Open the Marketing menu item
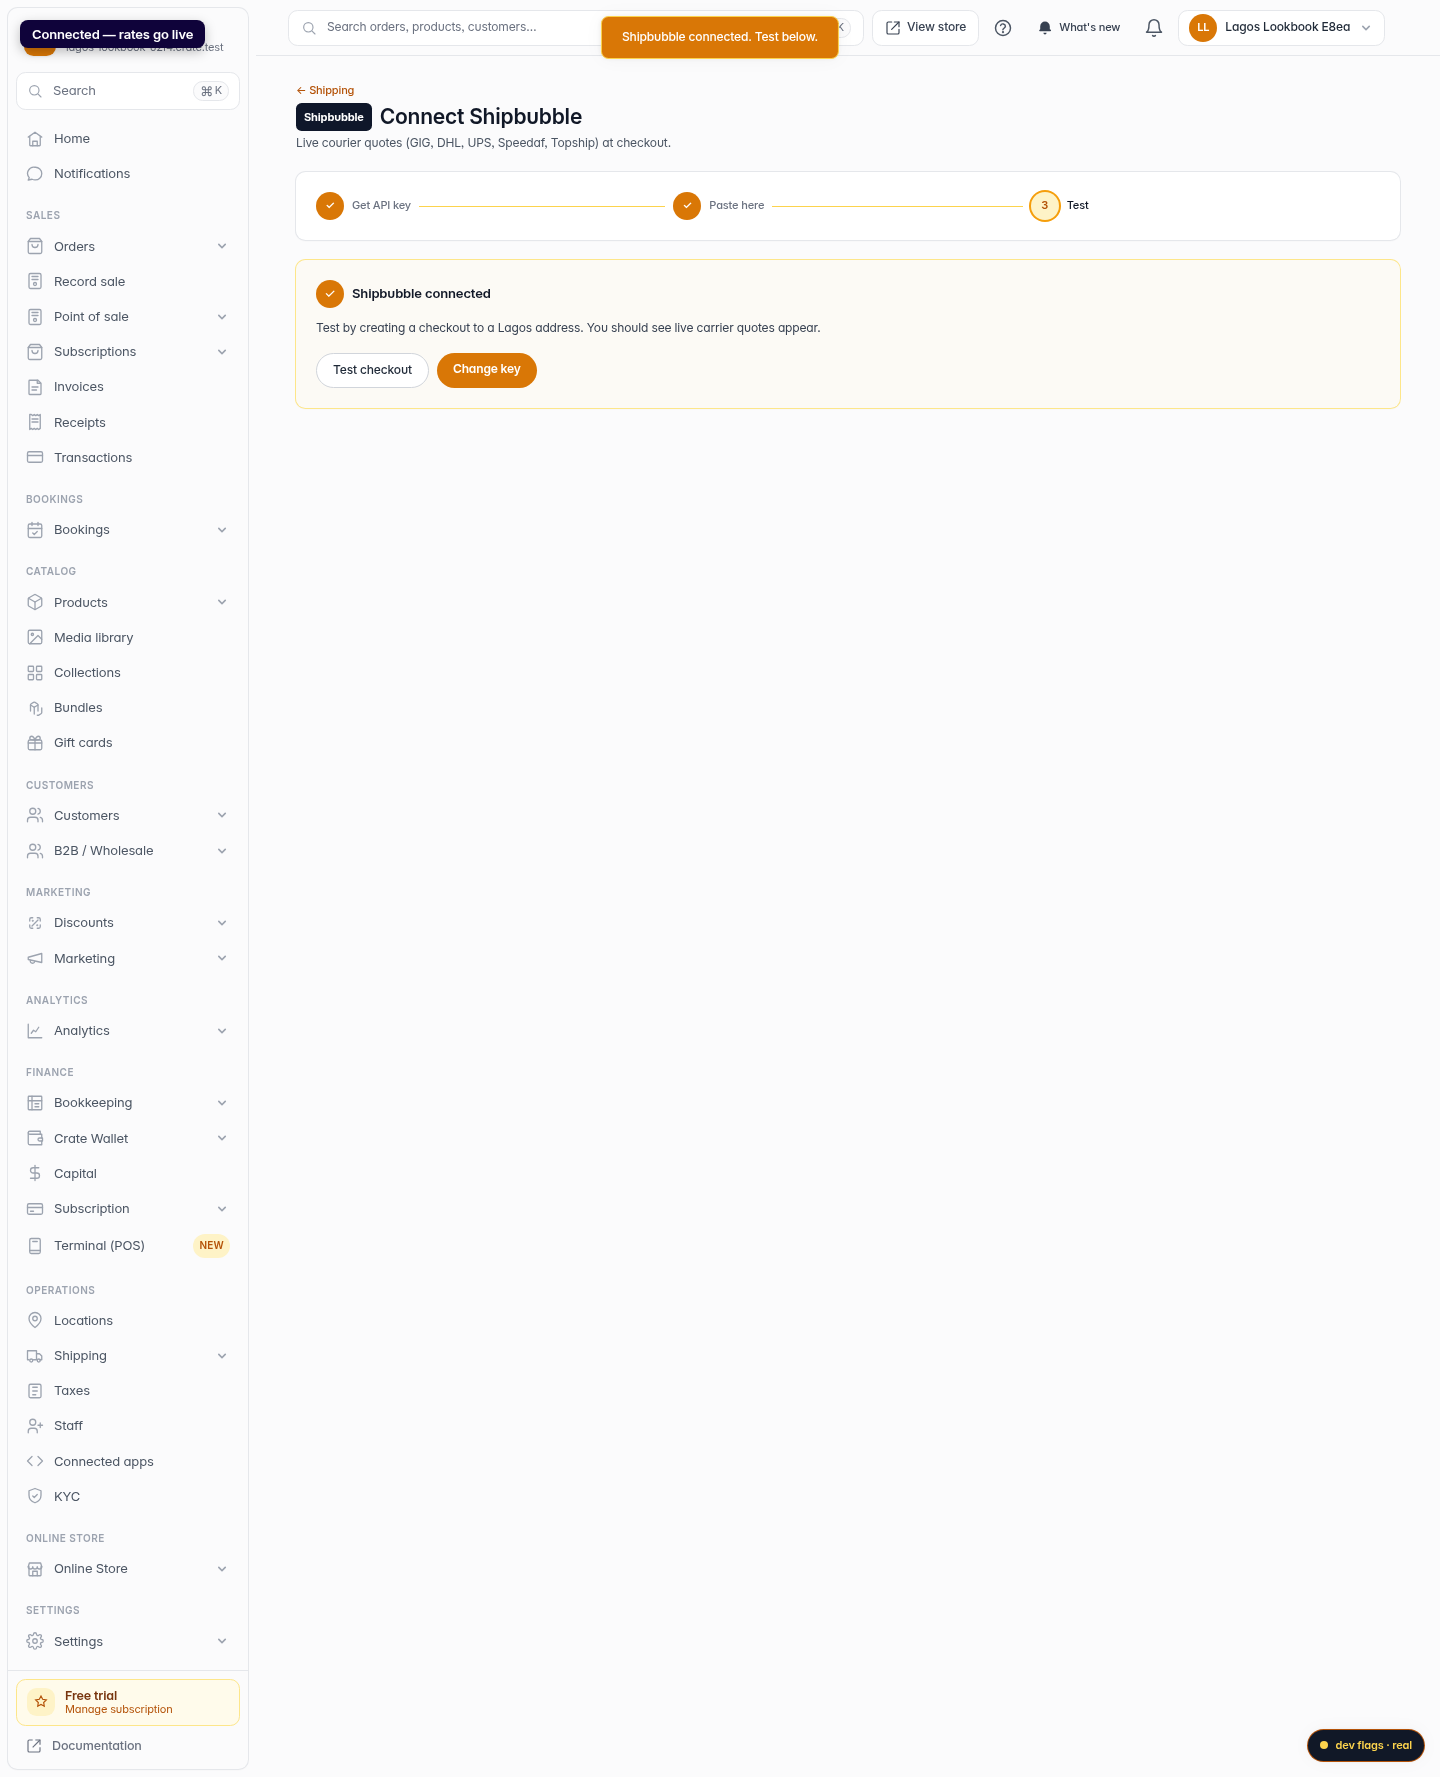 (x=128, y=959)
